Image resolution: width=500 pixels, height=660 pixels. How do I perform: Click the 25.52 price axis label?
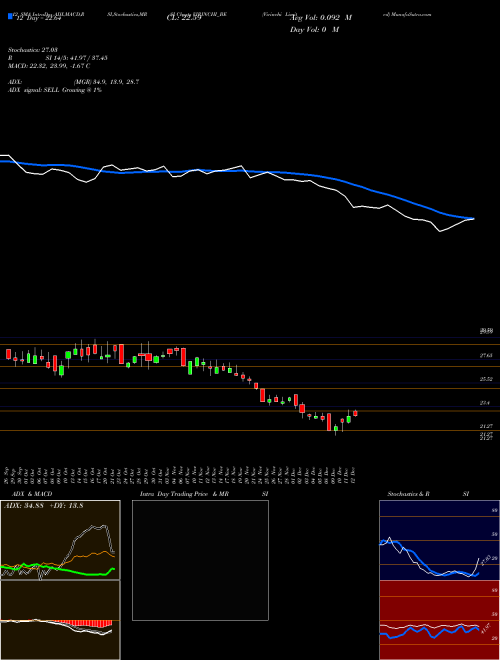coord(486,379)
